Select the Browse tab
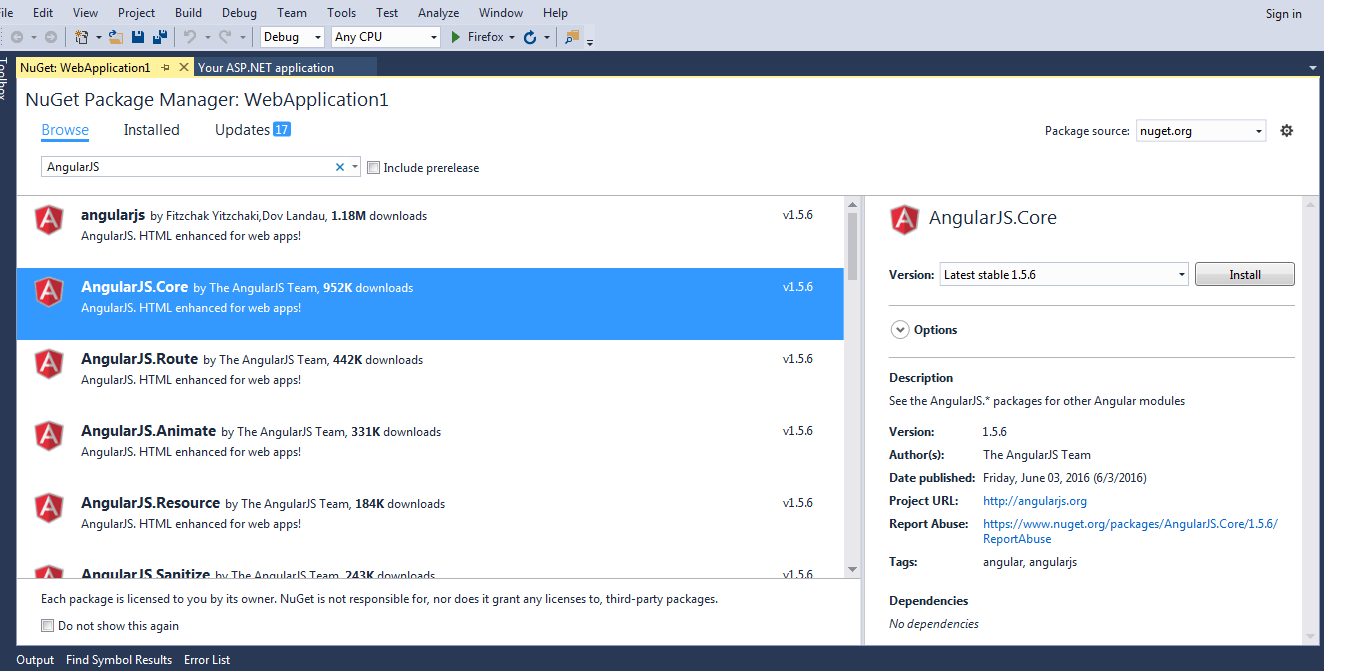This screenshot has width=1360, height=671. 65,130
